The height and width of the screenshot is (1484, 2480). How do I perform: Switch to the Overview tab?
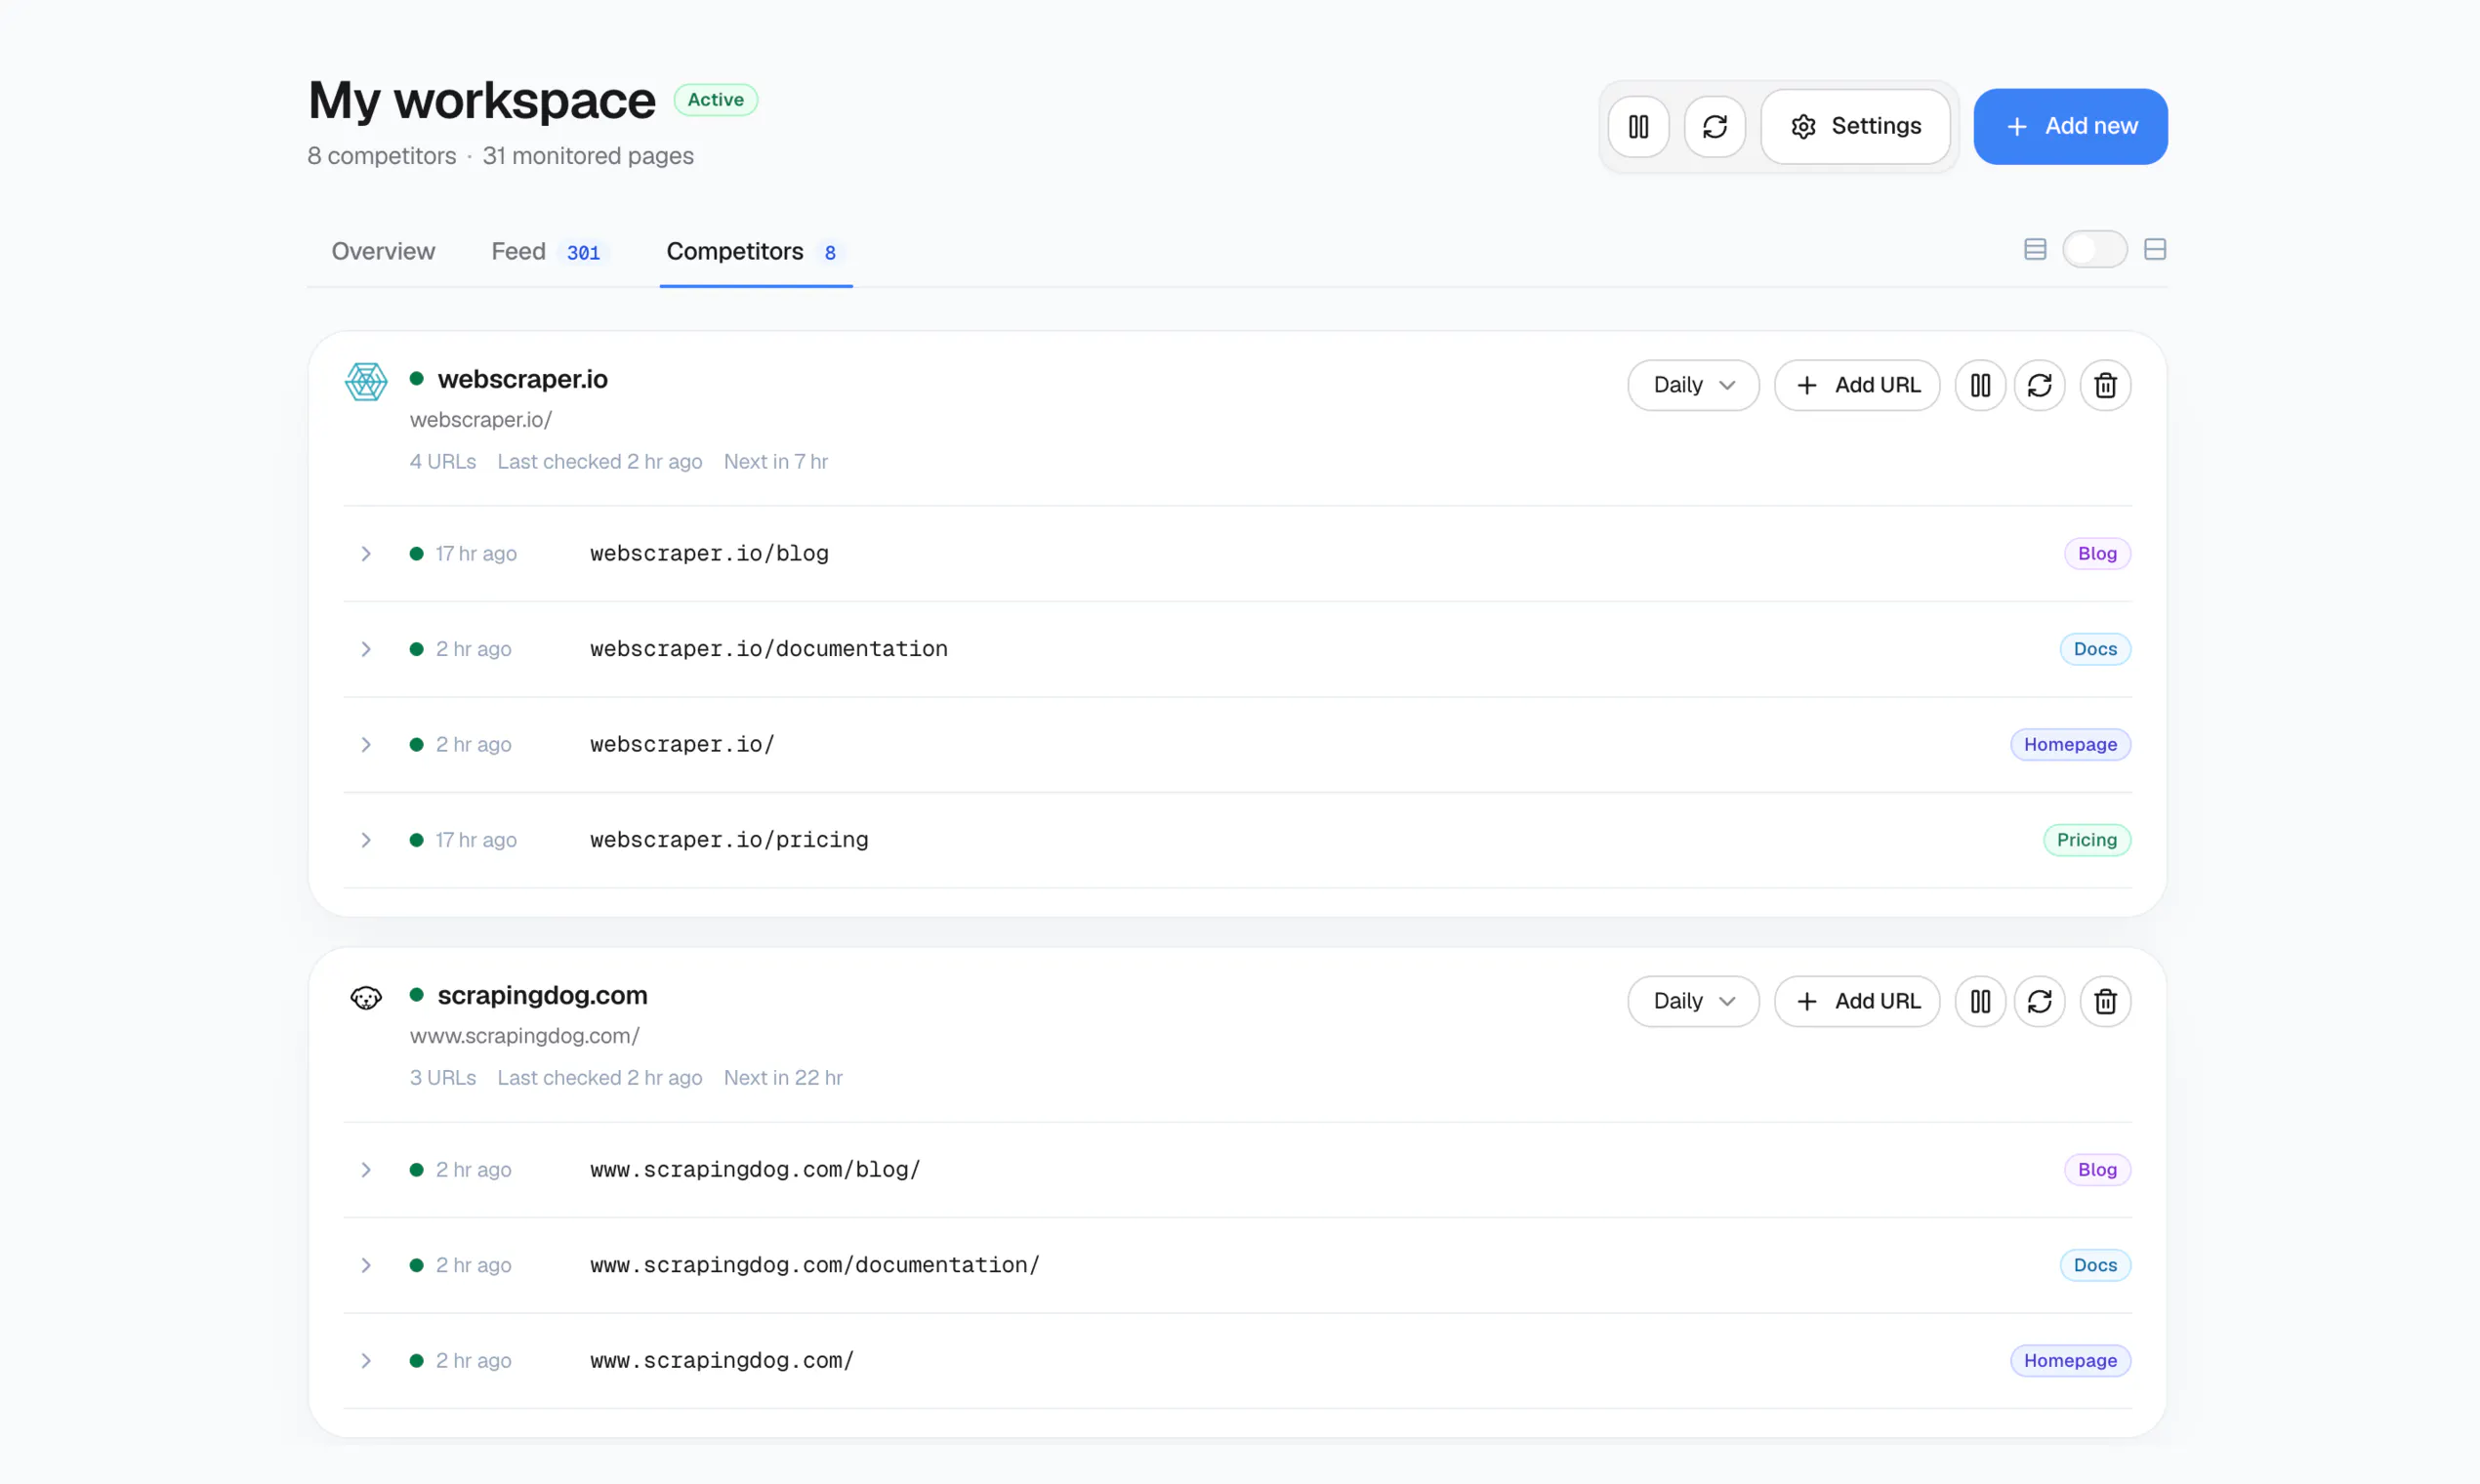(383, 251)
